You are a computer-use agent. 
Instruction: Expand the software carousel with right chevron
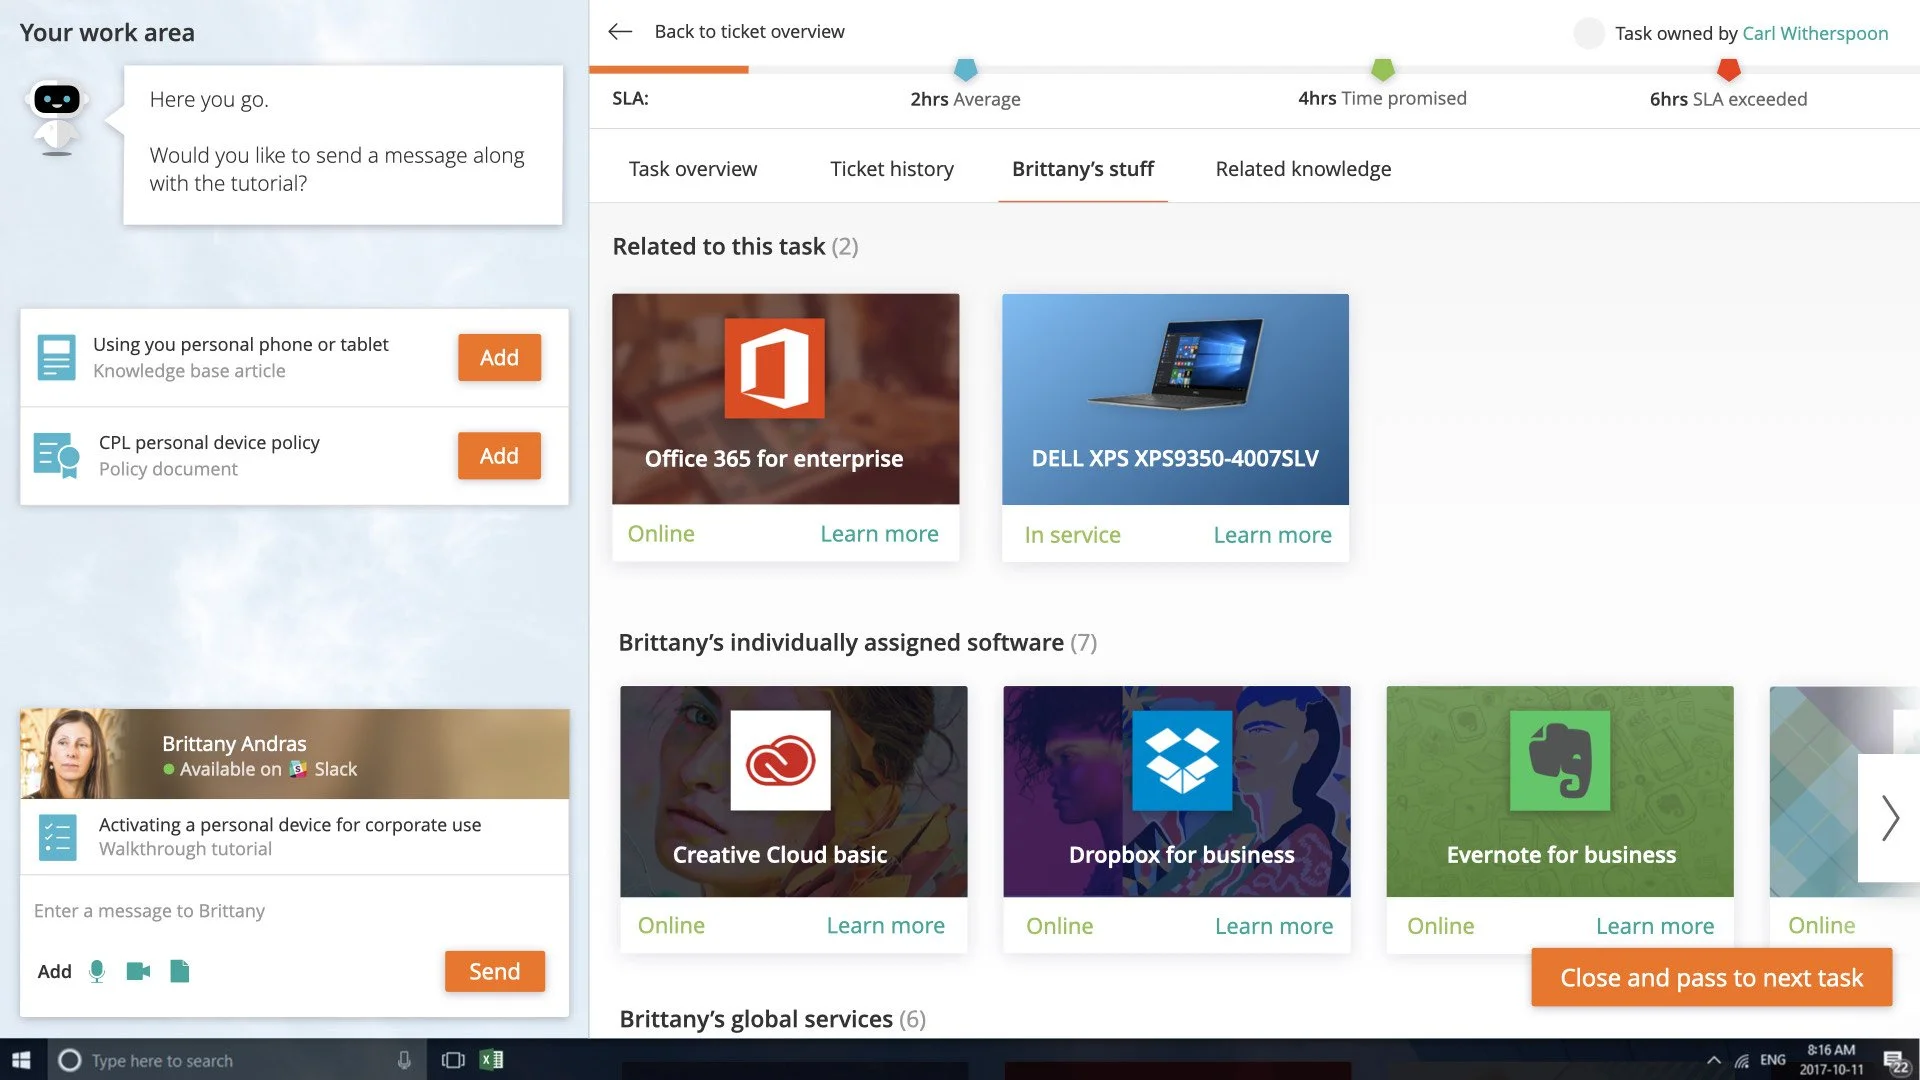(1889, 818)
